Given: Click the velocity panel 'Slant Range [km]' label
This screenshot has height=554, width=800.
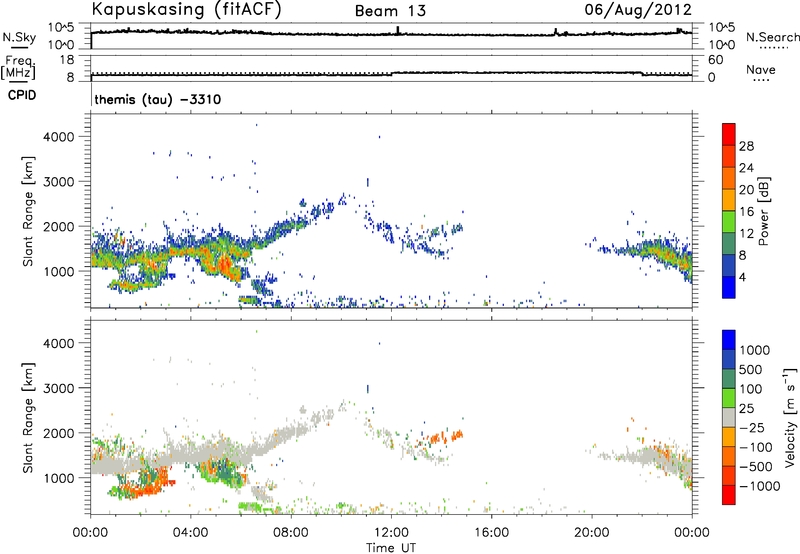Looking at the screenshot, I should click(x=28, y=418).
